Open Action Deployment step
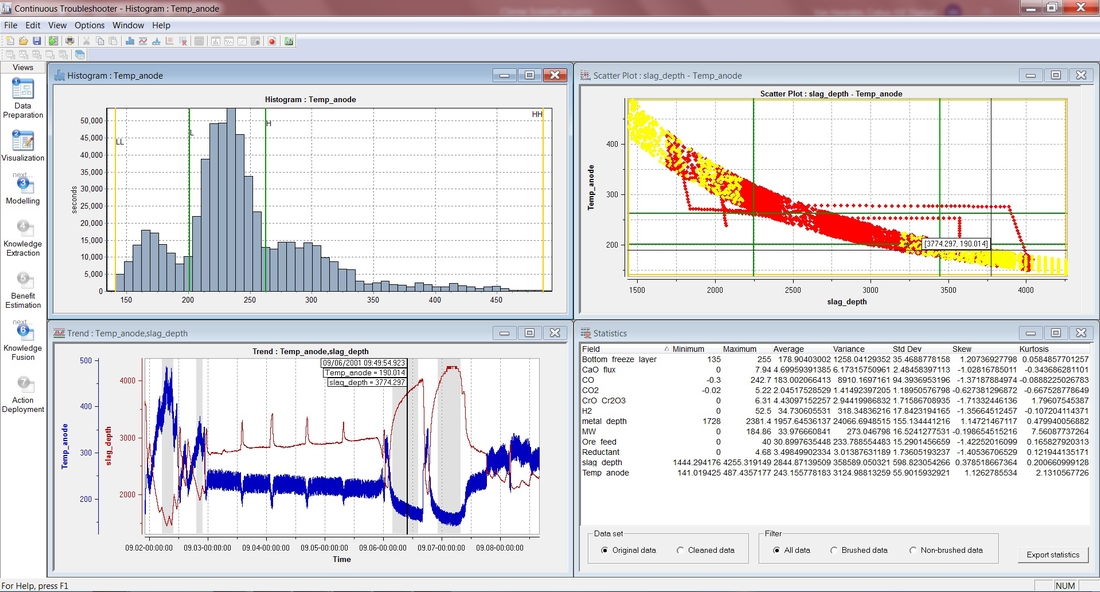Screen dimensions: 1100x592 pyautogui.click(x=22, y=394)
